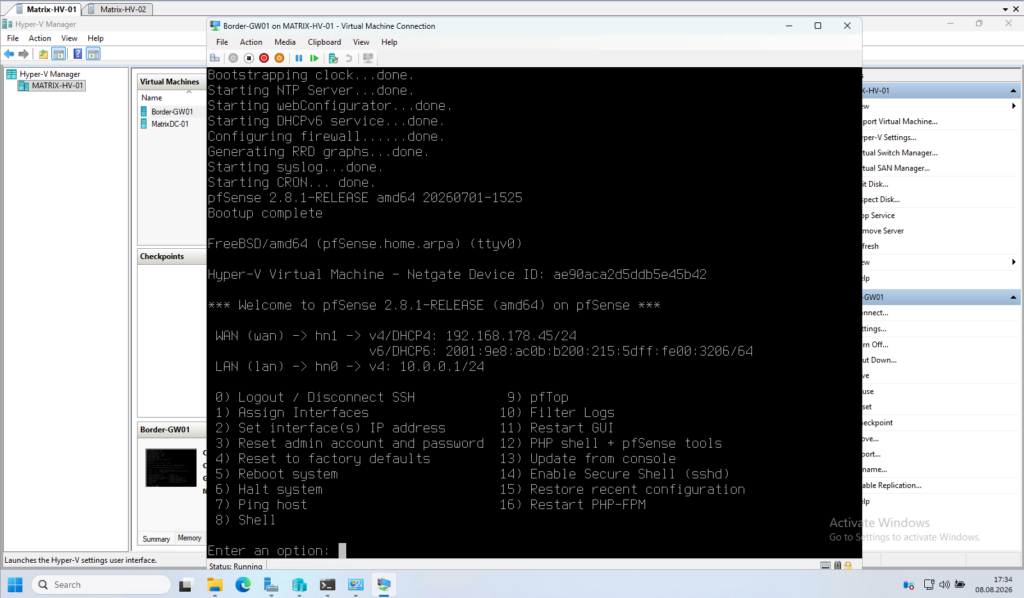The width and height of the screenshot is (1024, 598).
Task: Save VM state with the orange icon
Action: coord(280,58)
